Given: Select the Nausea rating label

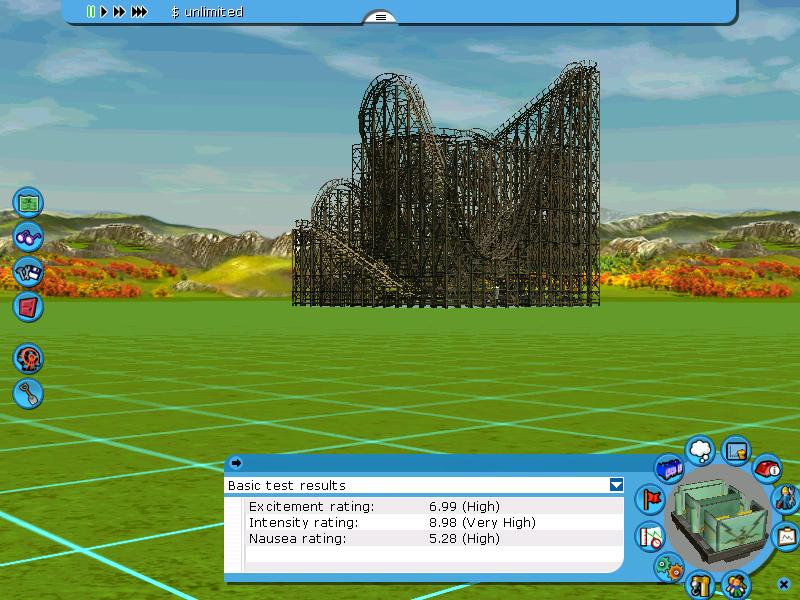Looking at the screenshot, I should point(297,538).
